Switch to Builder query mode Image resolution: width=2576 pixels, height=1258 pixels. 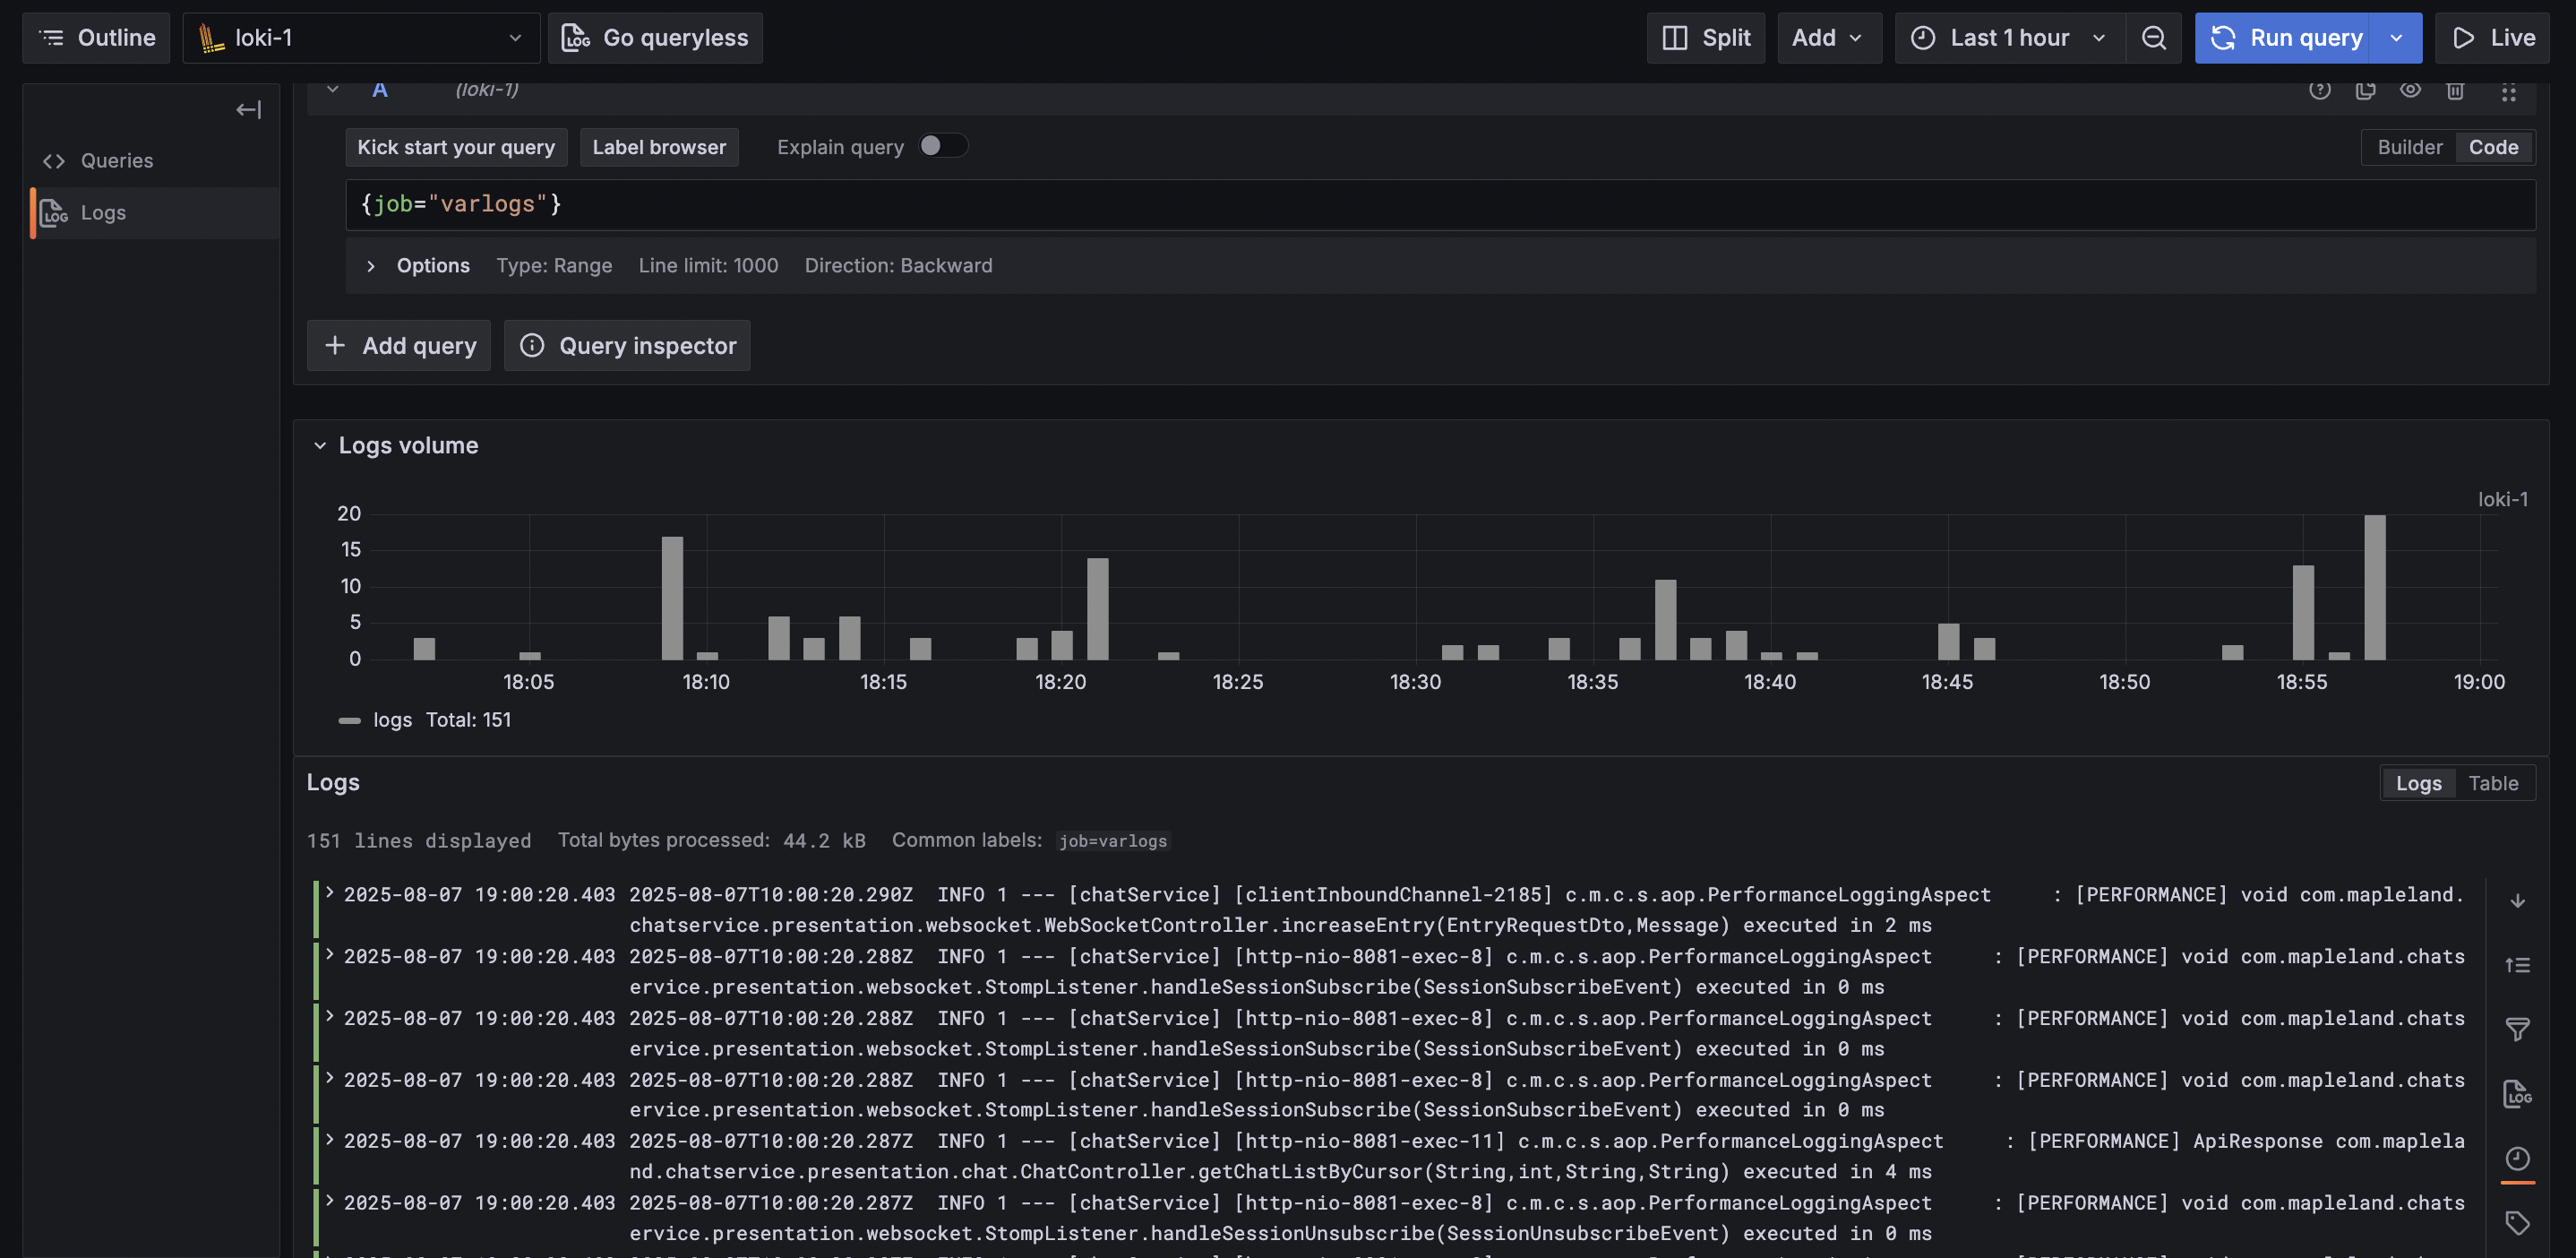pos(2409,147)
